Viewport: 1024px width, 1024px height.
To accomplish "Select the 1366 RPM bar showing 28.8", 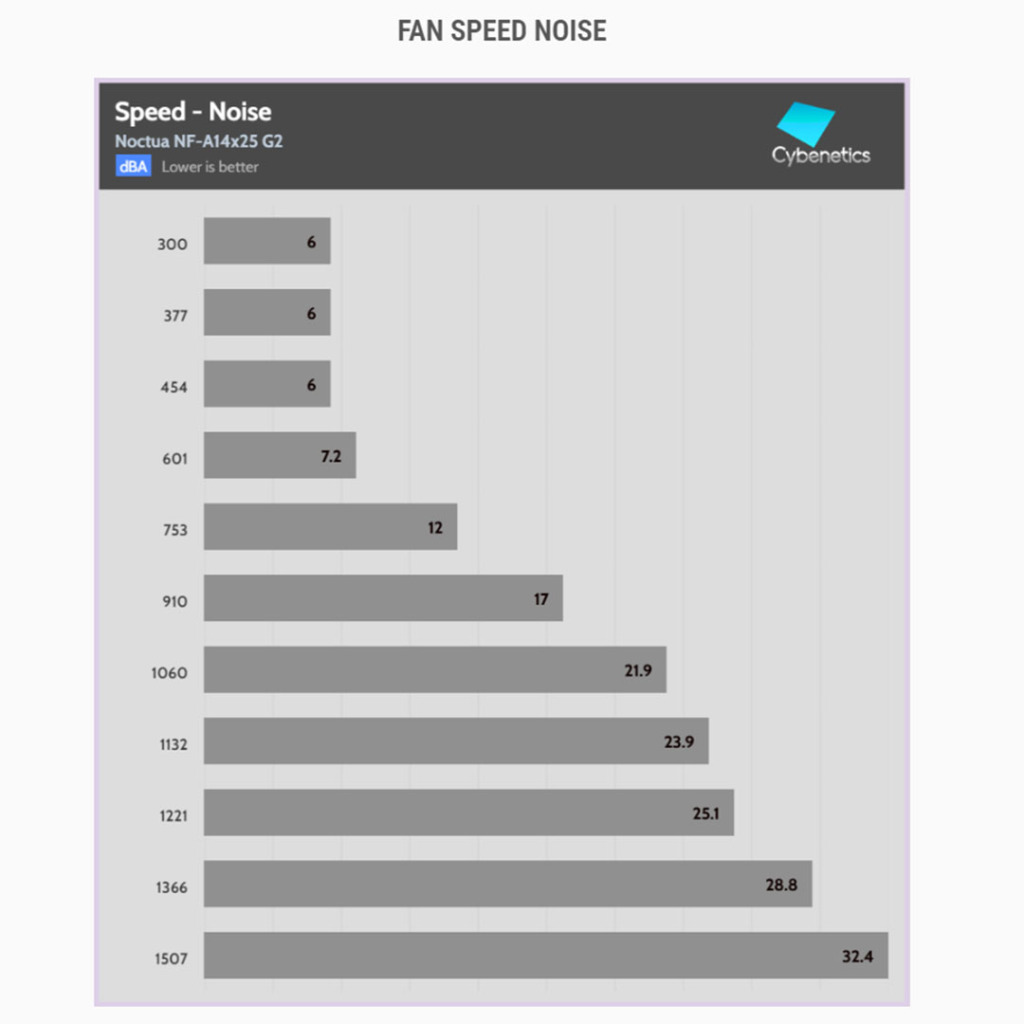I will pos(508,884).
